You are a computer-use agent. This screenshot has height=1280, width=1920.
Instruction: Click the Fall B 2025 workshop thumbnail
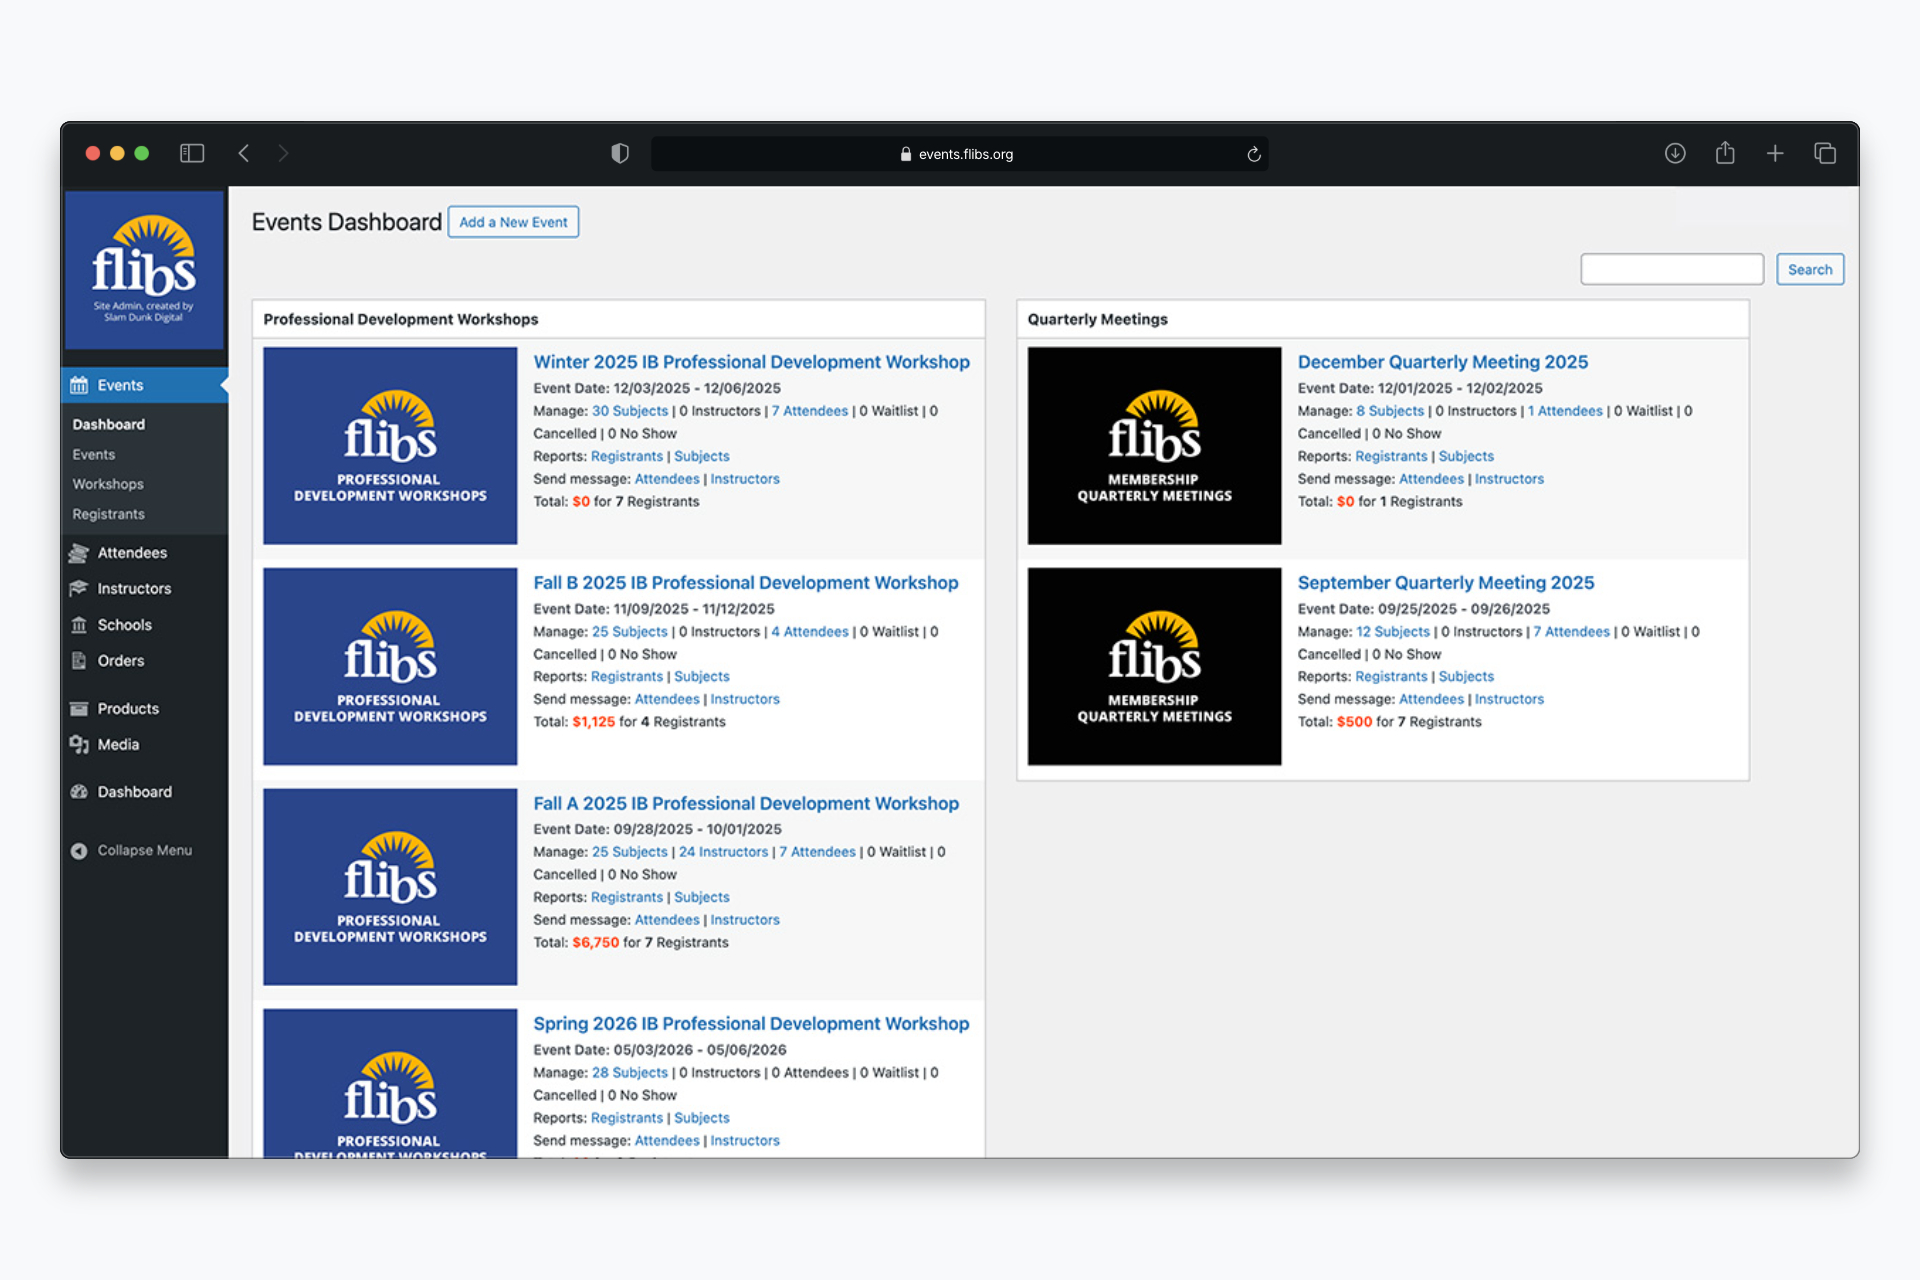tap(390, 666)
